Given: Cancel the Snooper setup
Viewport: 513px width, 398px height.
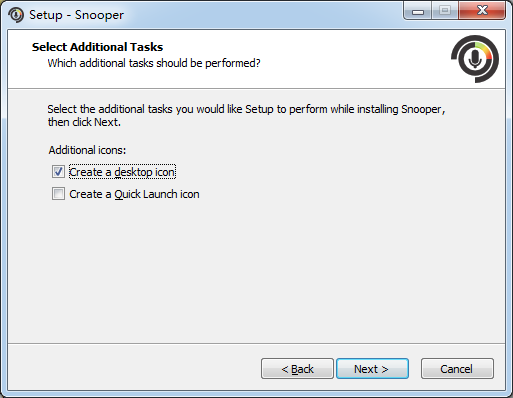Looking at the screenshot, I should tap(457, 369).
